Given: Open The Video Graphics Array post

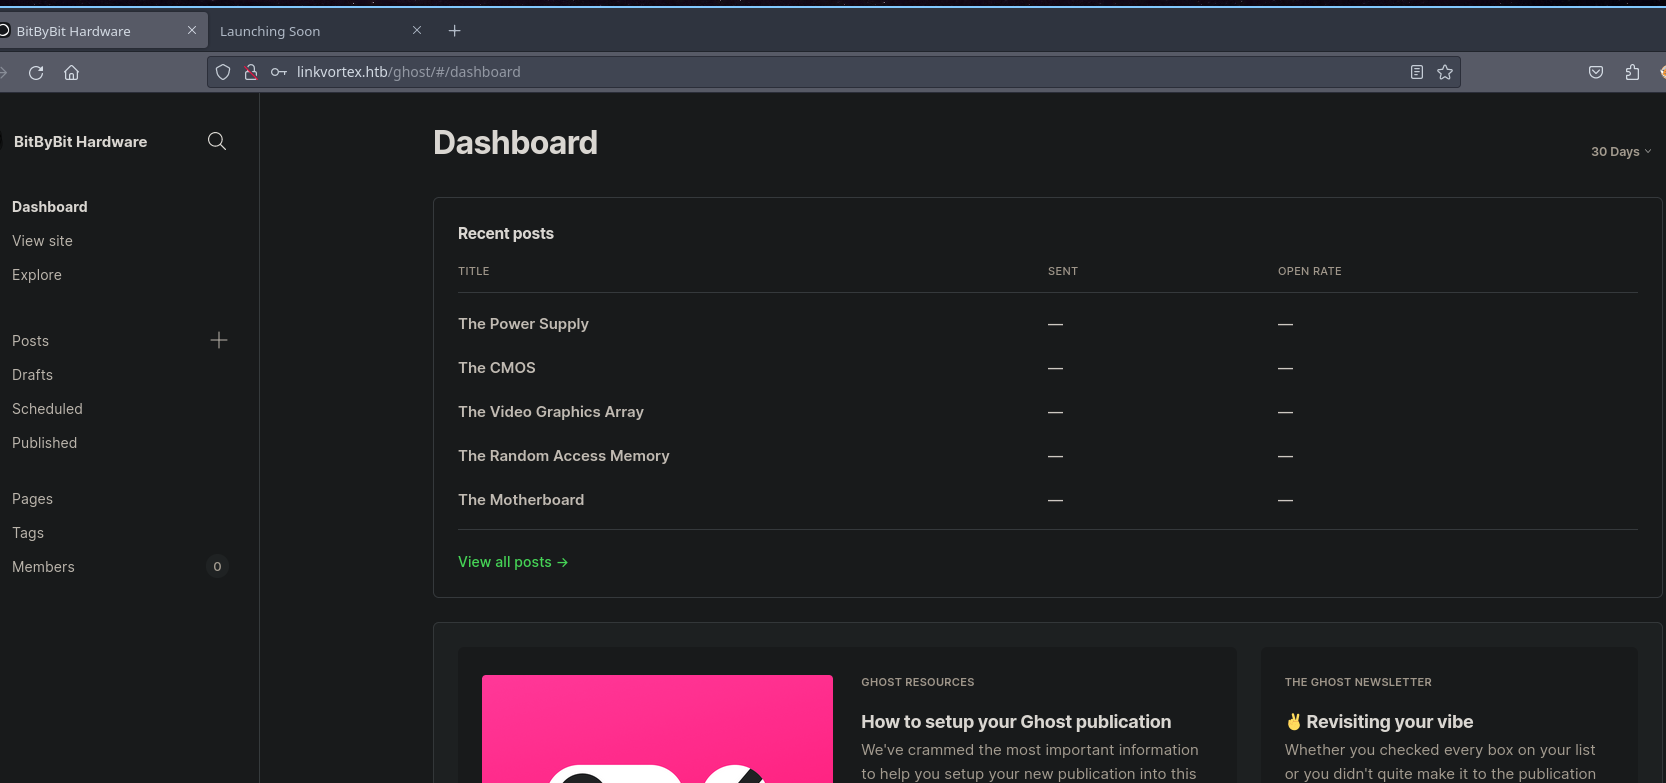Looking at the screenshot, I should click(x=551, y=412).
